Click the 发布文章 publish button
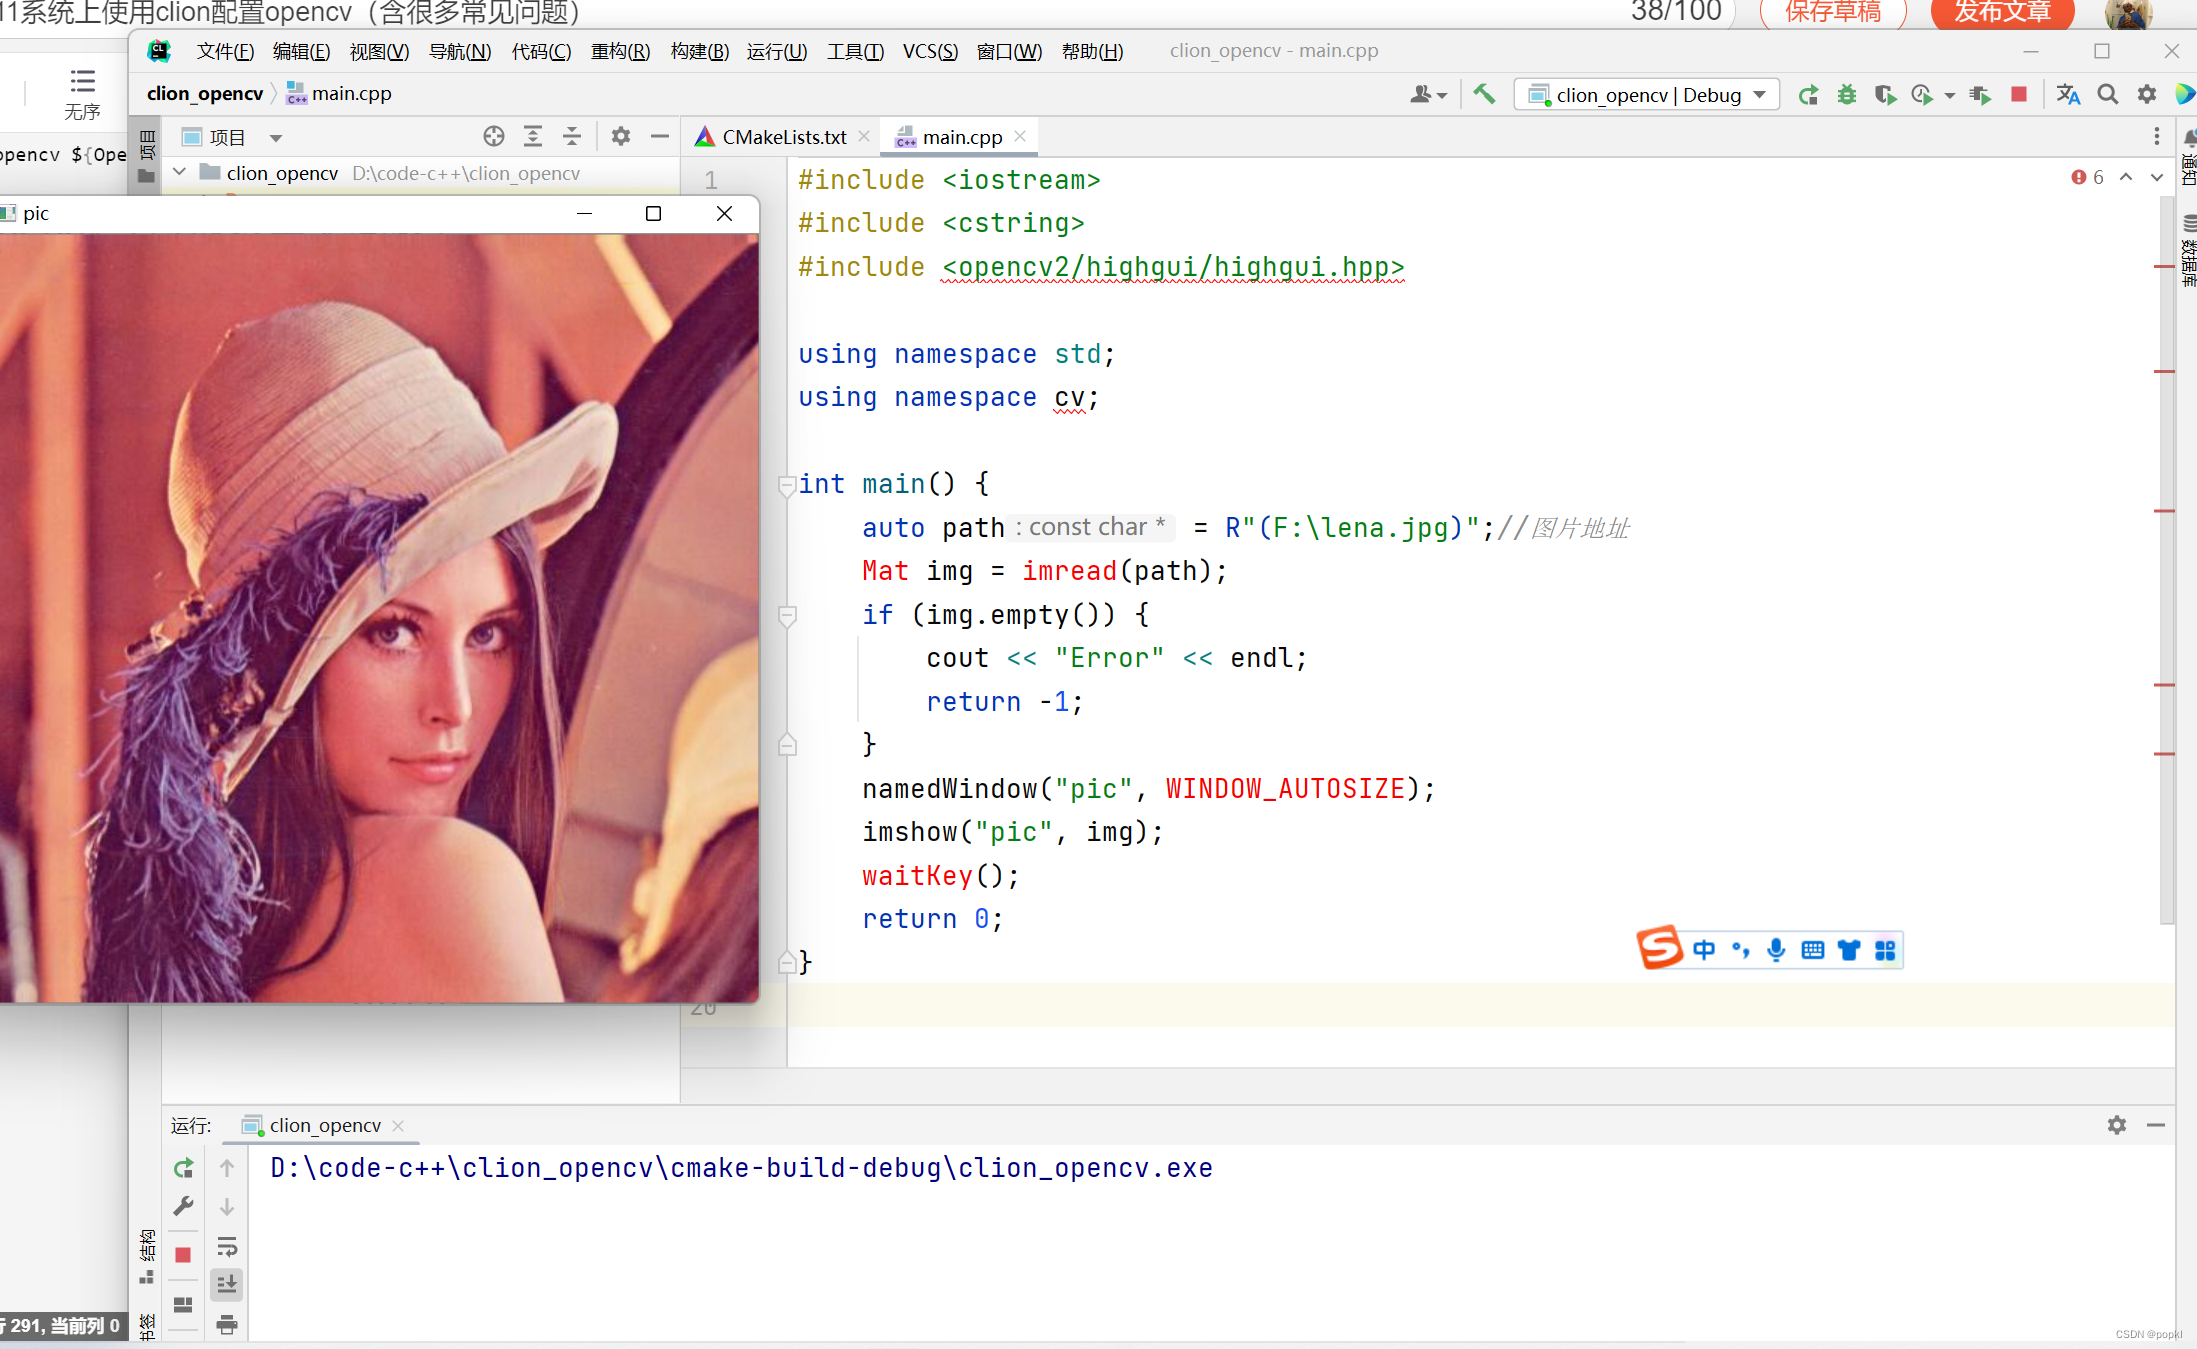This screenshot has height=1349, width=2197. click(2002, 12)
